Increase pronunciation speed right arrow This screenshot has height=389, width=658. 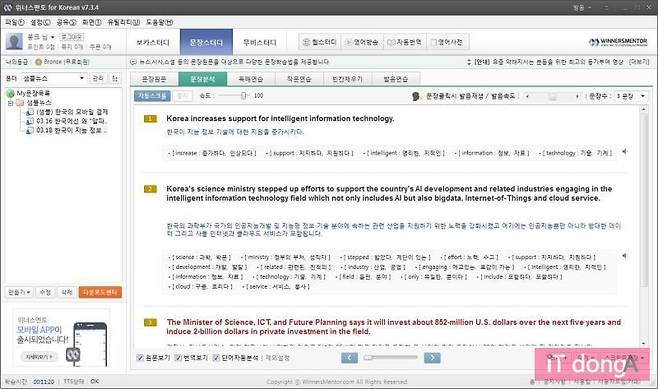pos(577,96)
